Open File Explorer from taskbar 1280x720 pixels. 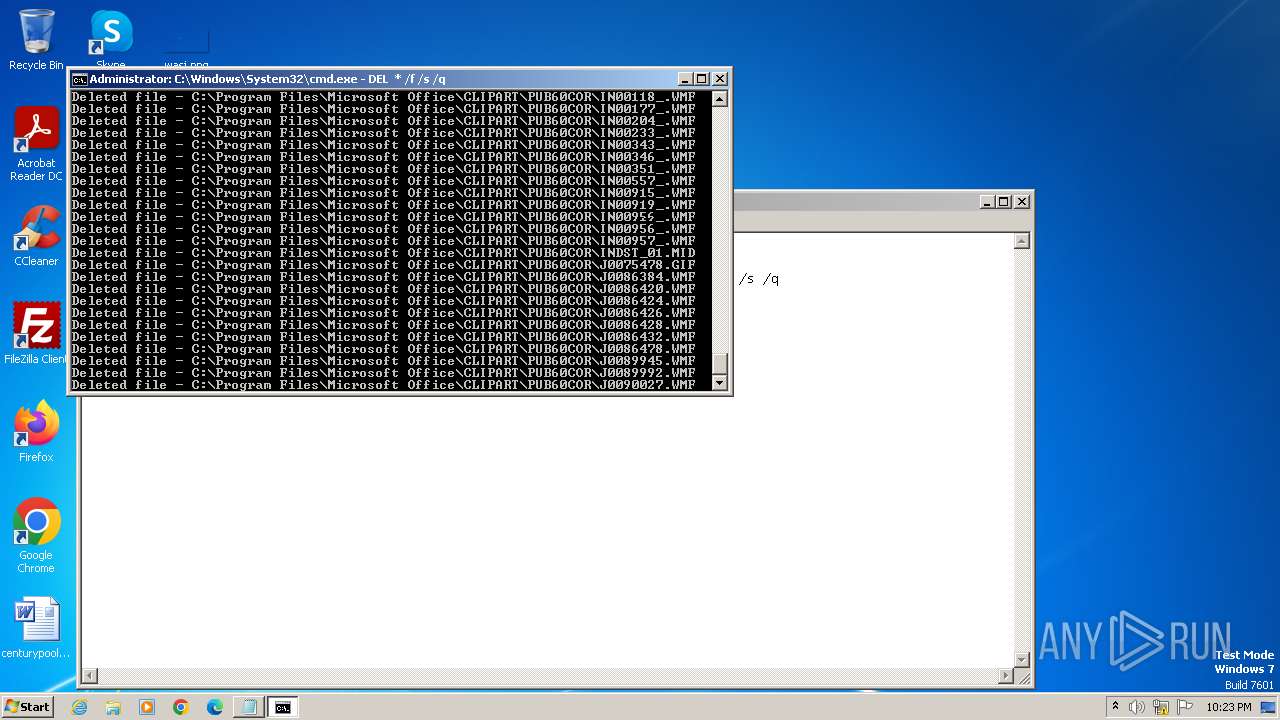coord(113,707)
